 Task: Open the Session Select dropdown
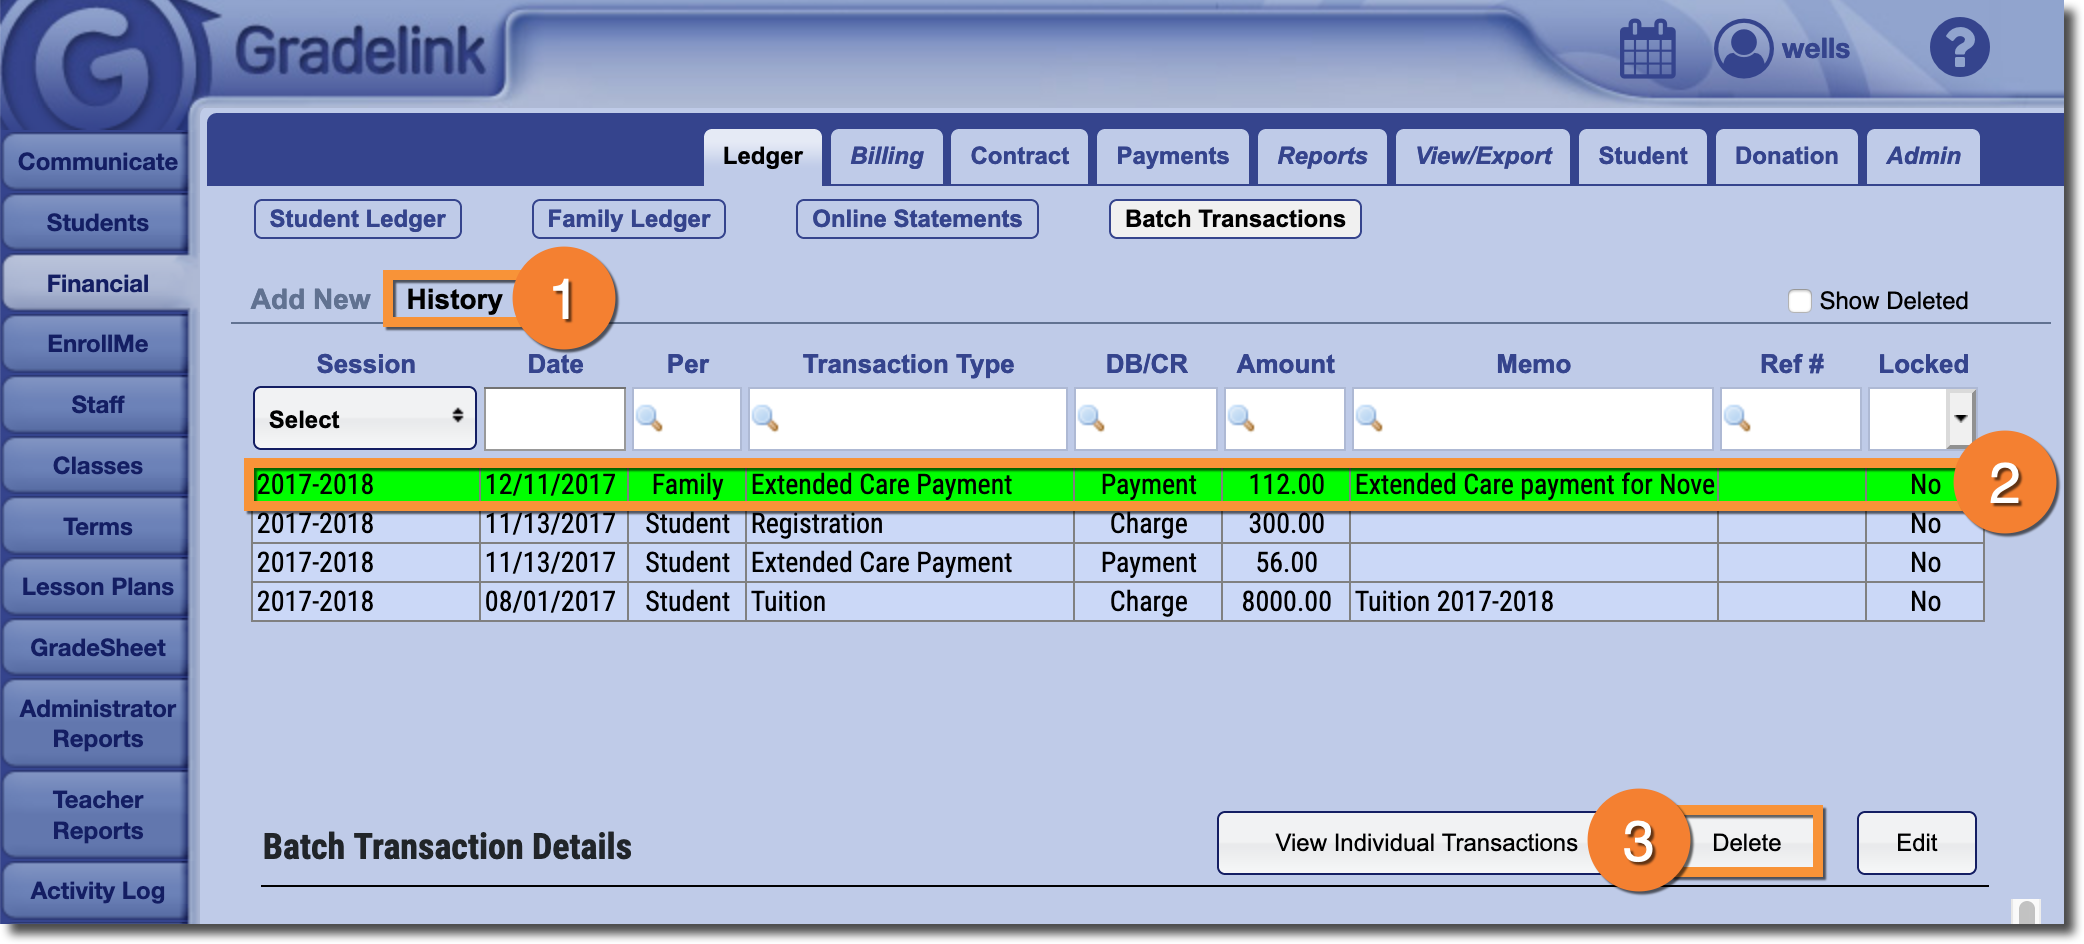point(364,419)
